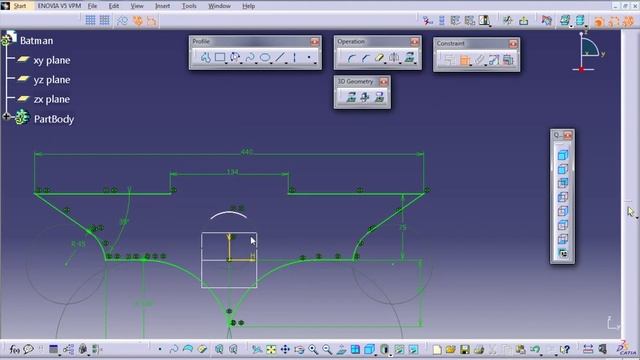640x360 pixels.
Task: Open the Edit menu
Action: [114, 6]
